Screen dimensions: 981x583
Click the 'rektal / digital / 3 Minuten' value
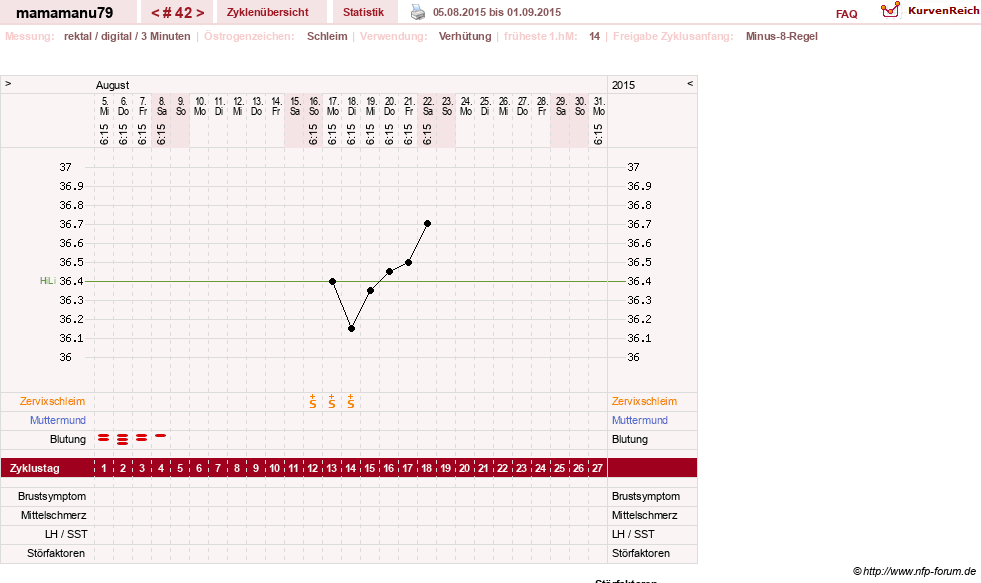point(127,36)
